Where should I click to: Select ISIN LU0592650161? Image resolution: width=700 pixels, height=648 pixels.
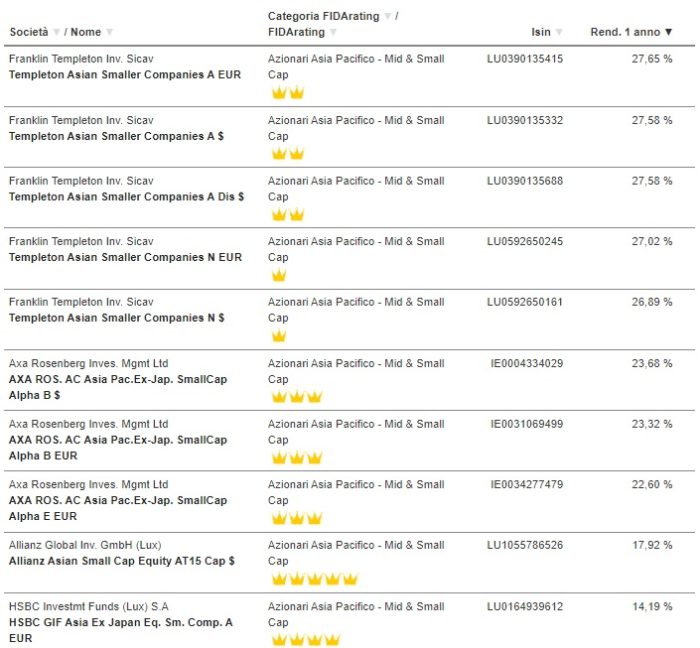click(525, 302)
